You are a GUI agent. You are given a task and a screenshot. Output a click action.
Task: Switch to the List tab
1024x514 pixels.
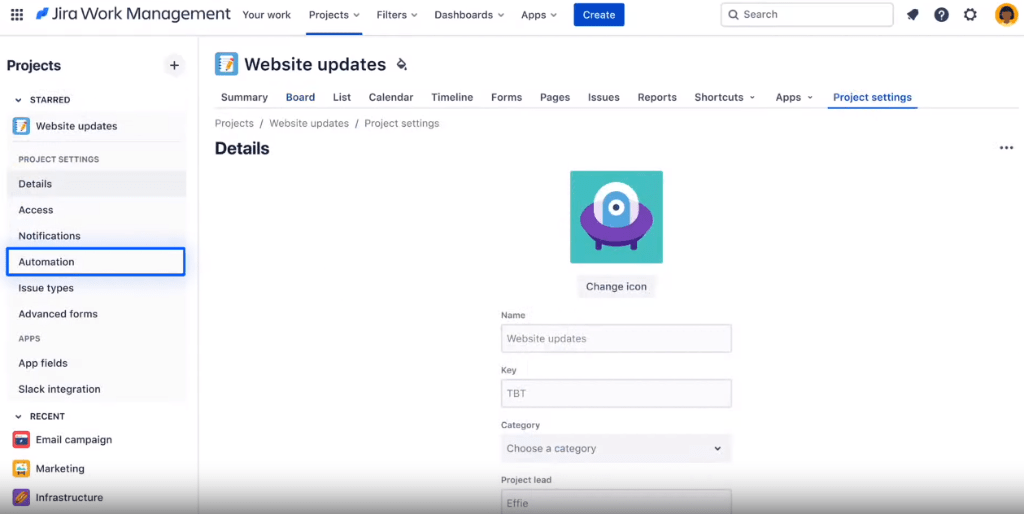click(342, 97)
